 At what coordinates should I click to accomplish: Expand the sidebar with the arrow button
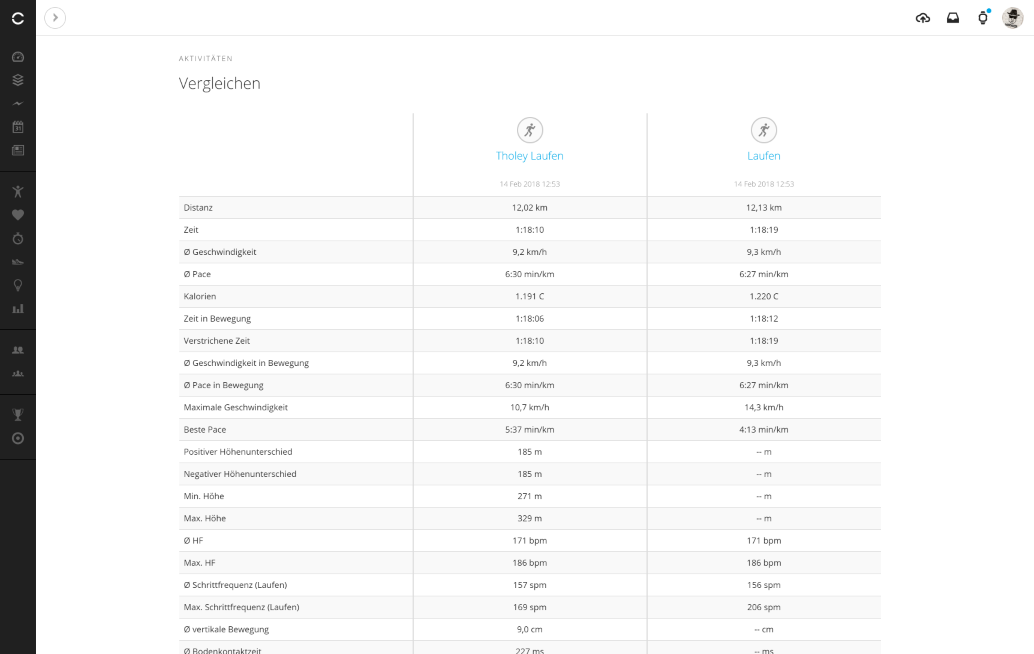coord(55,18)
